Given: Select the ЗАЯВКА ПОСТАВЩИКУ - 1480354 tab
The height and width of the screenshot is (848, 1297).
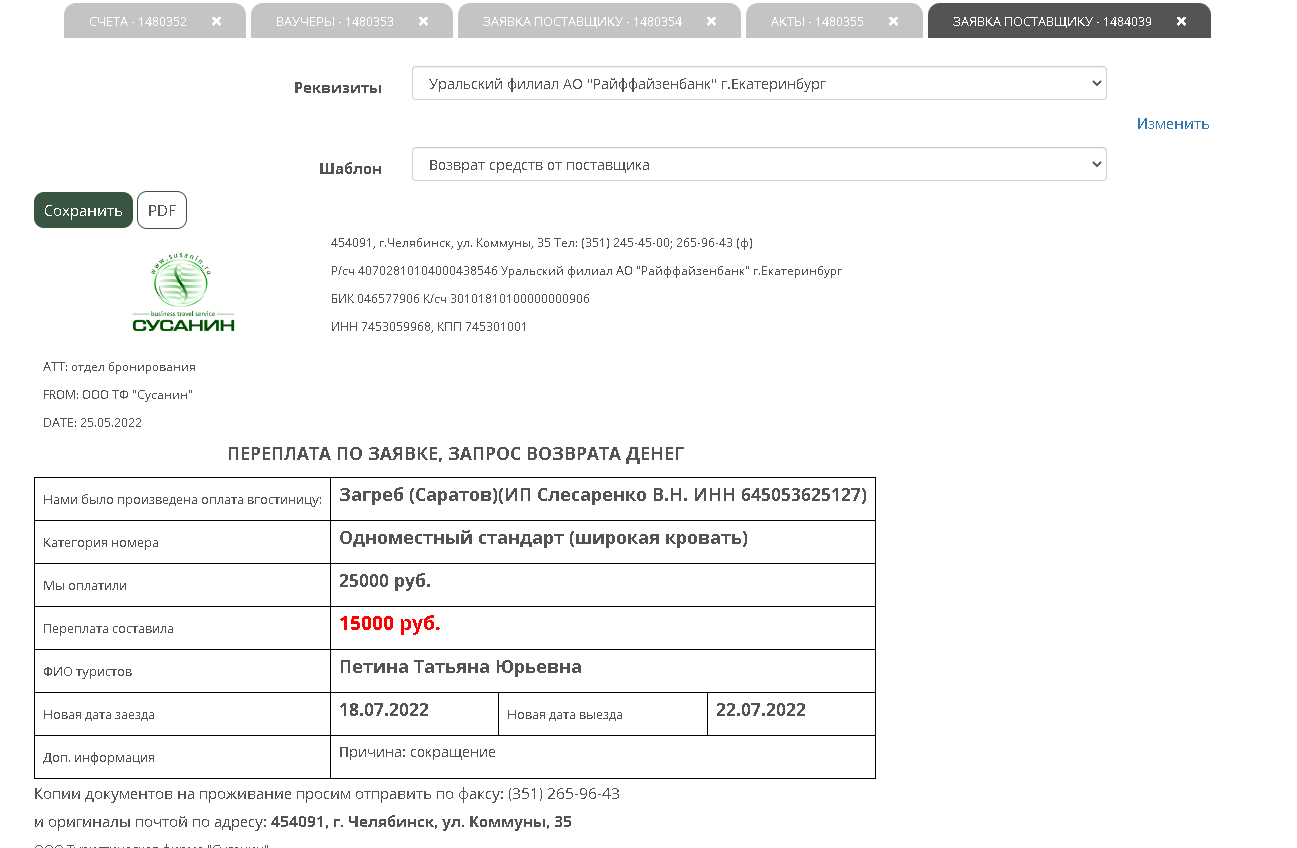Looking at the screenshot, I should tap(582, 21).
